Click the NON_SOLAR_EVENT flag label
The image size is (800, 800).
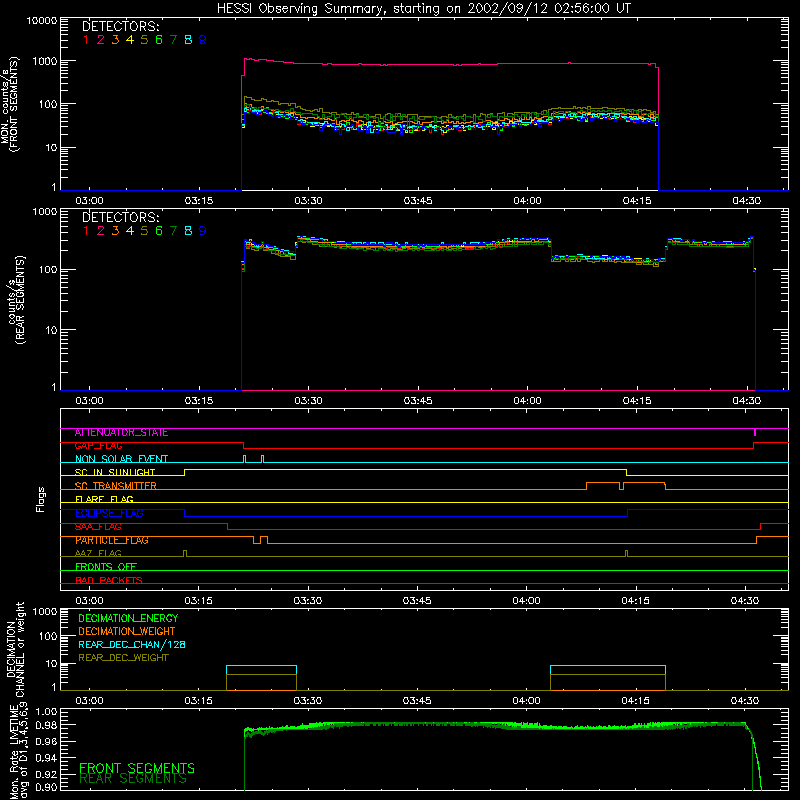click(121, 459)
